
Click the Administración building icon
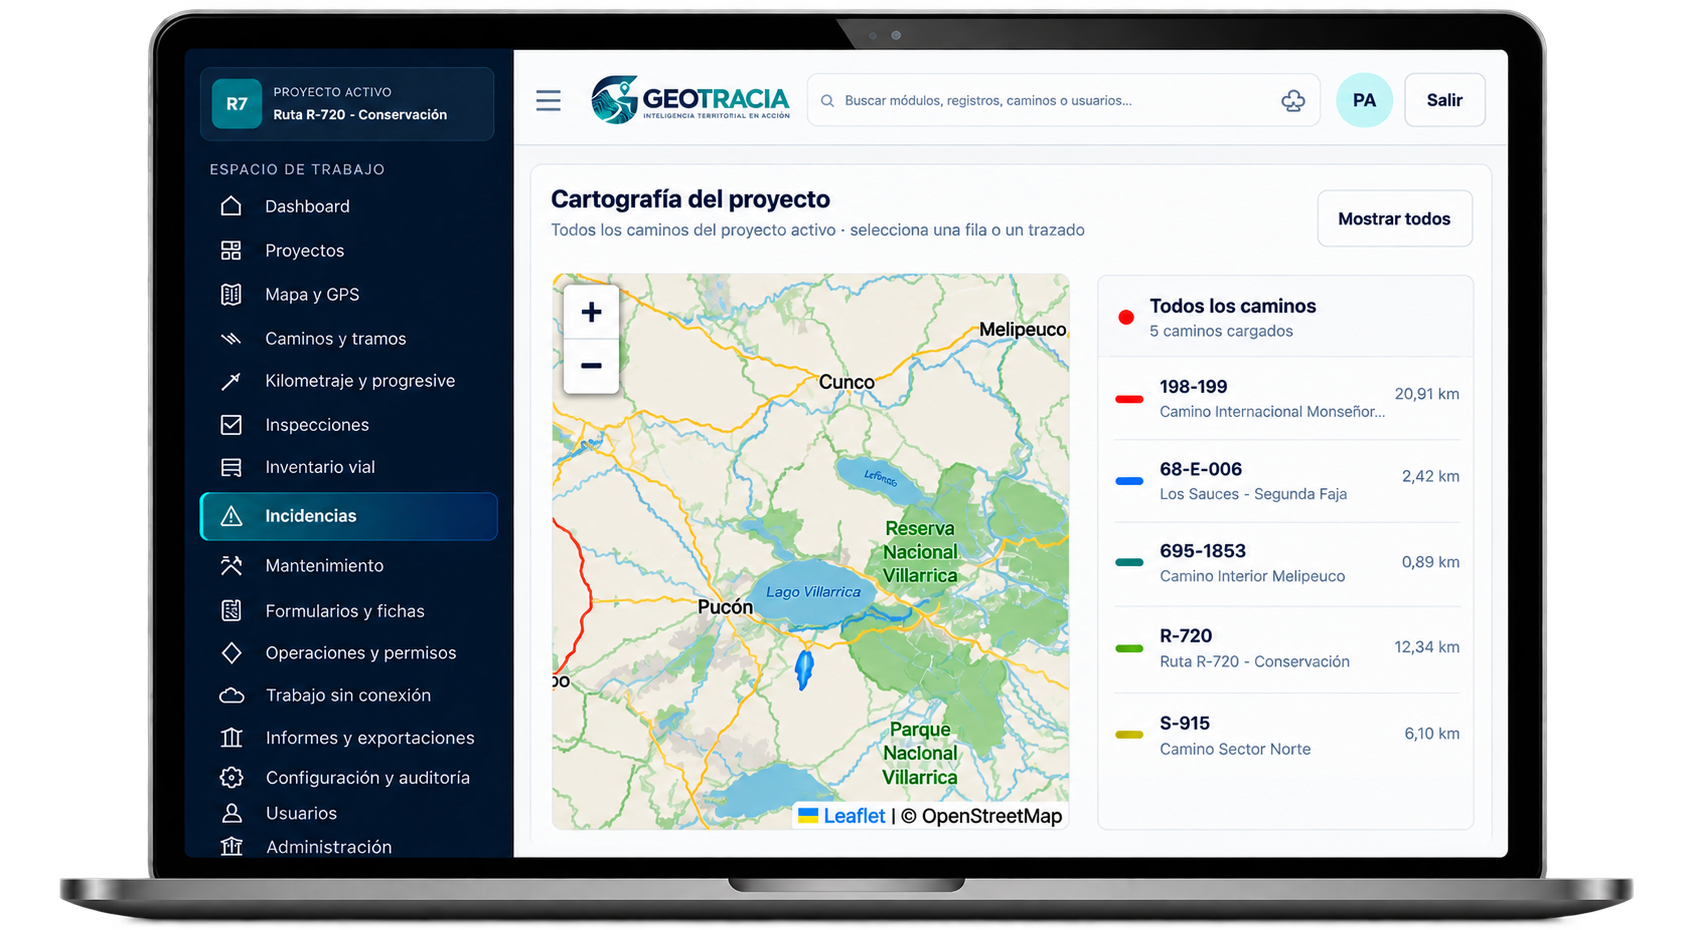231,847
